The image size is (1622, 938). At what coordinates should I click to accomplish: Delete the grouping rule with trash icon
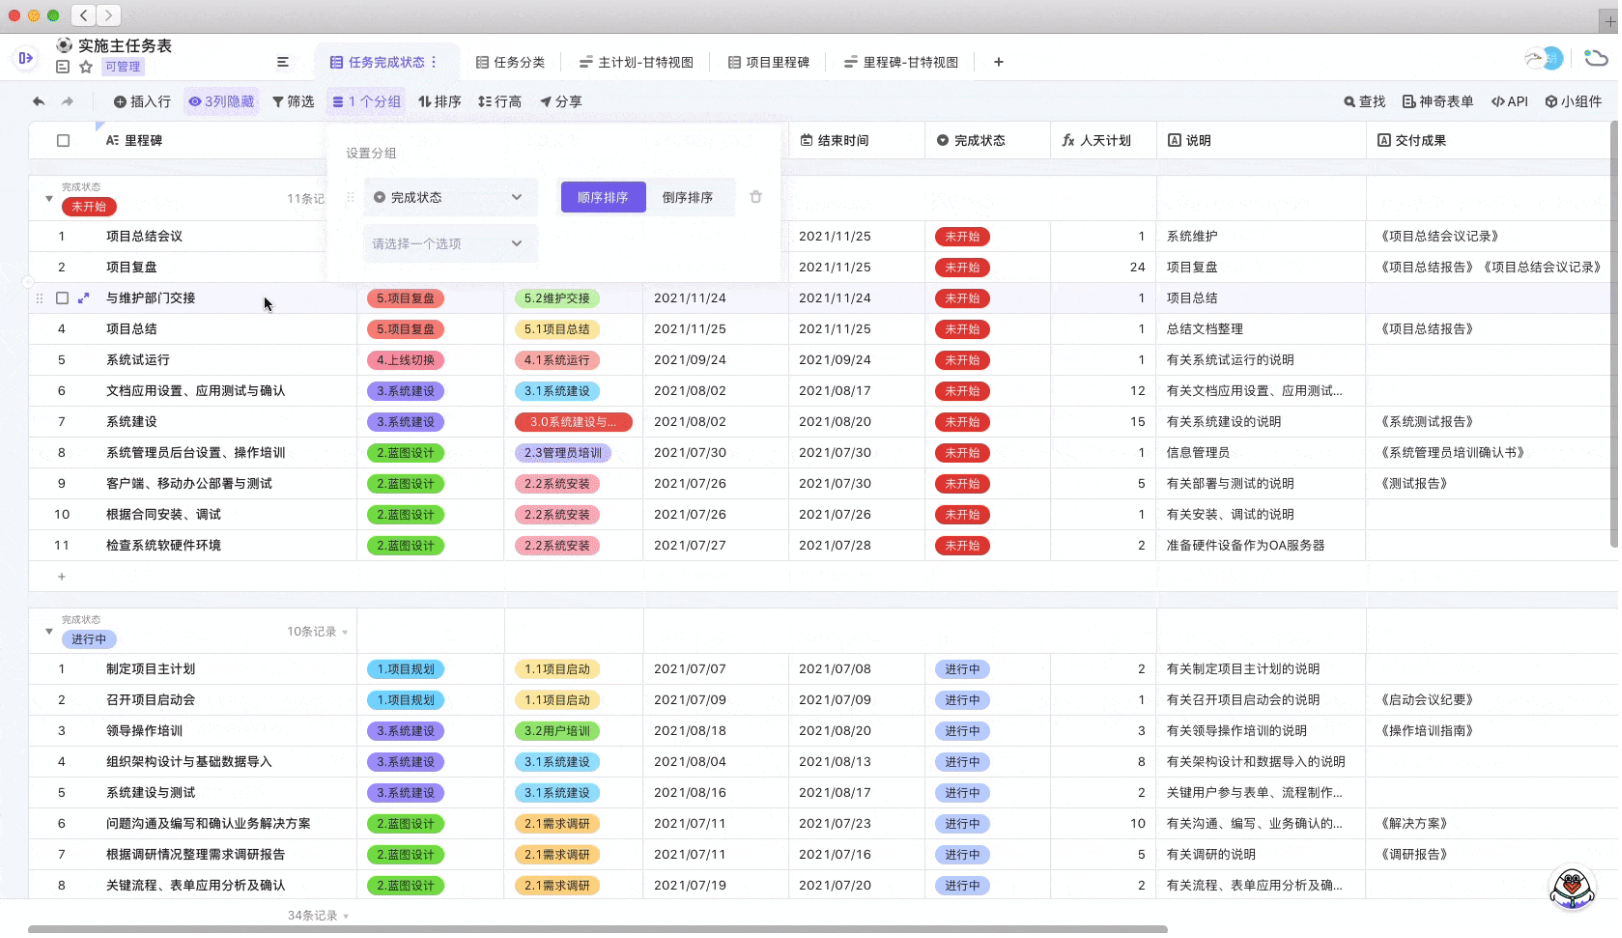pos(756,197)
